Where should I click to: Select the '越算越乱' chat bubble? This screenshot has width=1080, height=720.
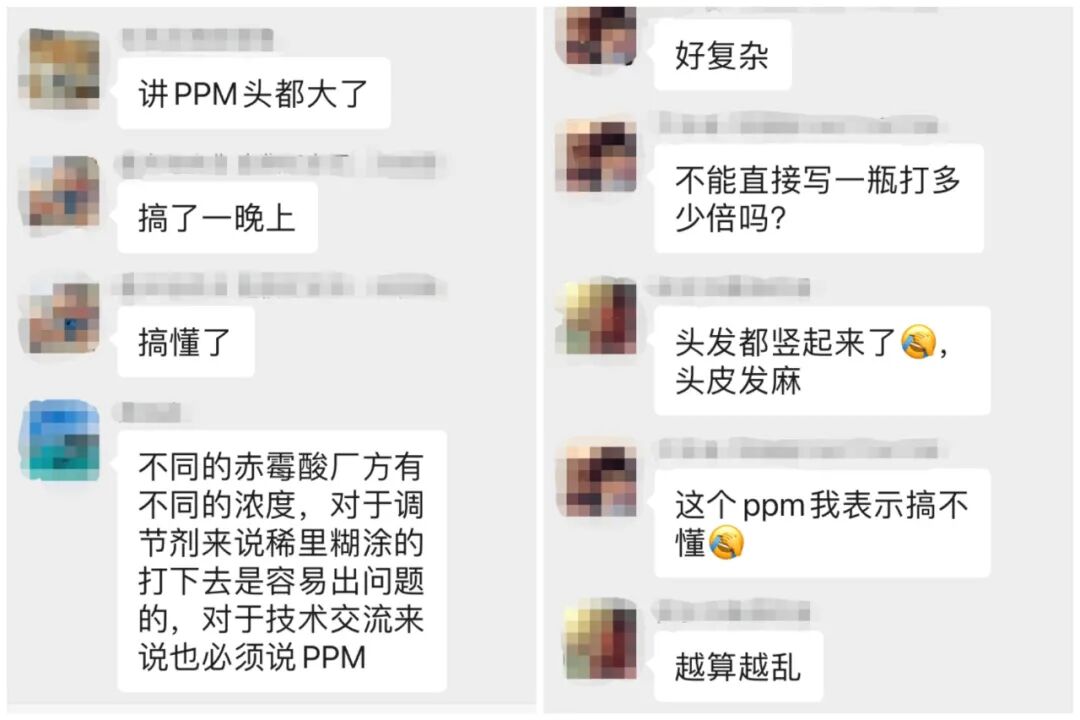[738, 666]
